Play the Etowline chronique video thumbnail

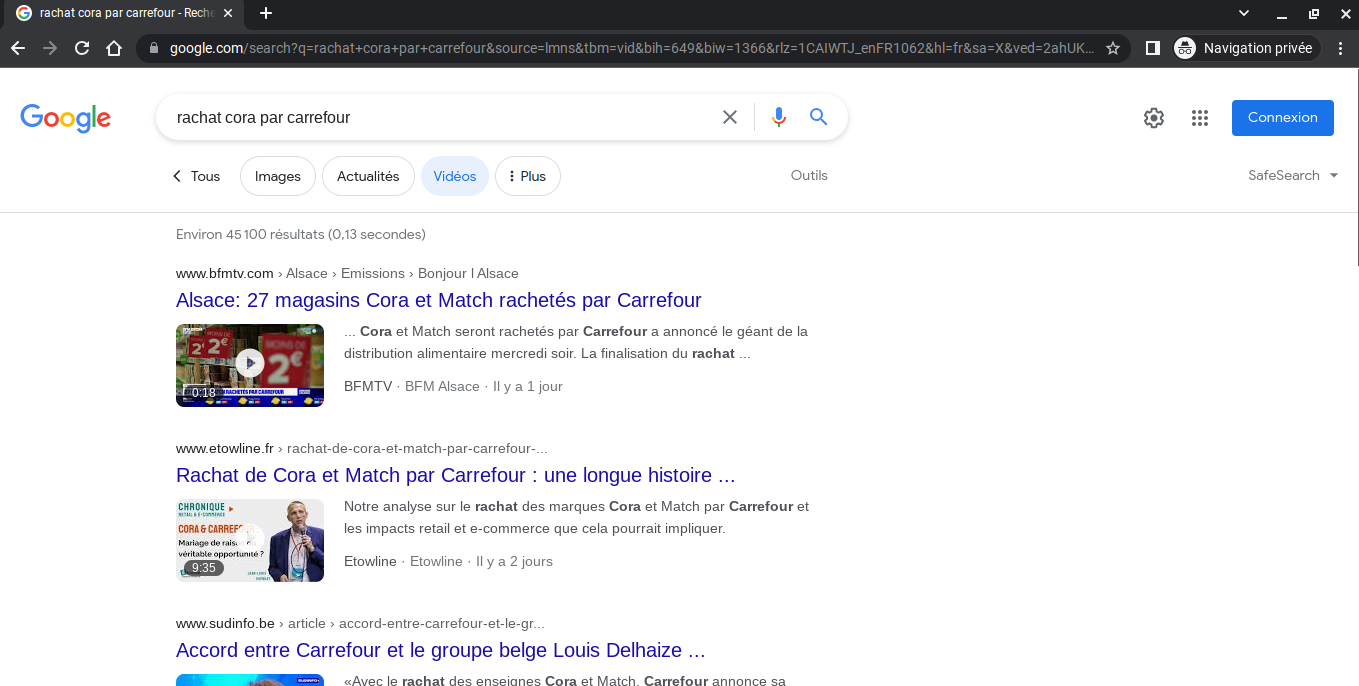[250, 540]
